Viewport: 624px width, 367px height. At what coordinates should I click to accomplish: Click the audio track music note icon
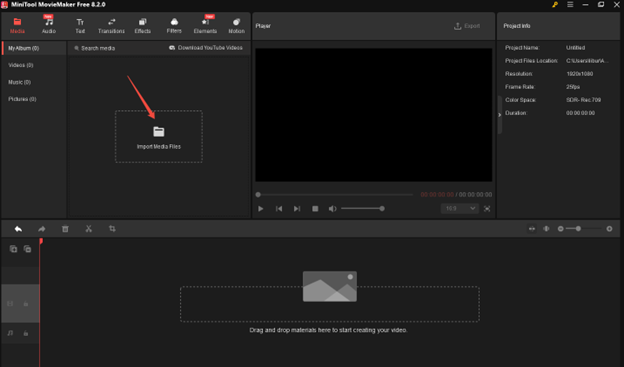[x=10, y=333]
